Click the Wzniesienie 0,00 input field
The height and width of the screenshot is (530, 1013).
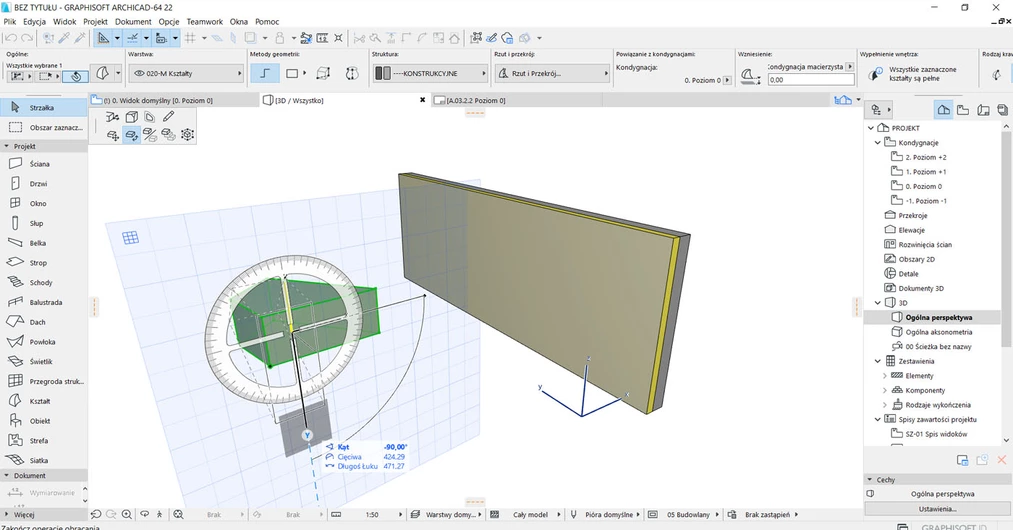811,80
